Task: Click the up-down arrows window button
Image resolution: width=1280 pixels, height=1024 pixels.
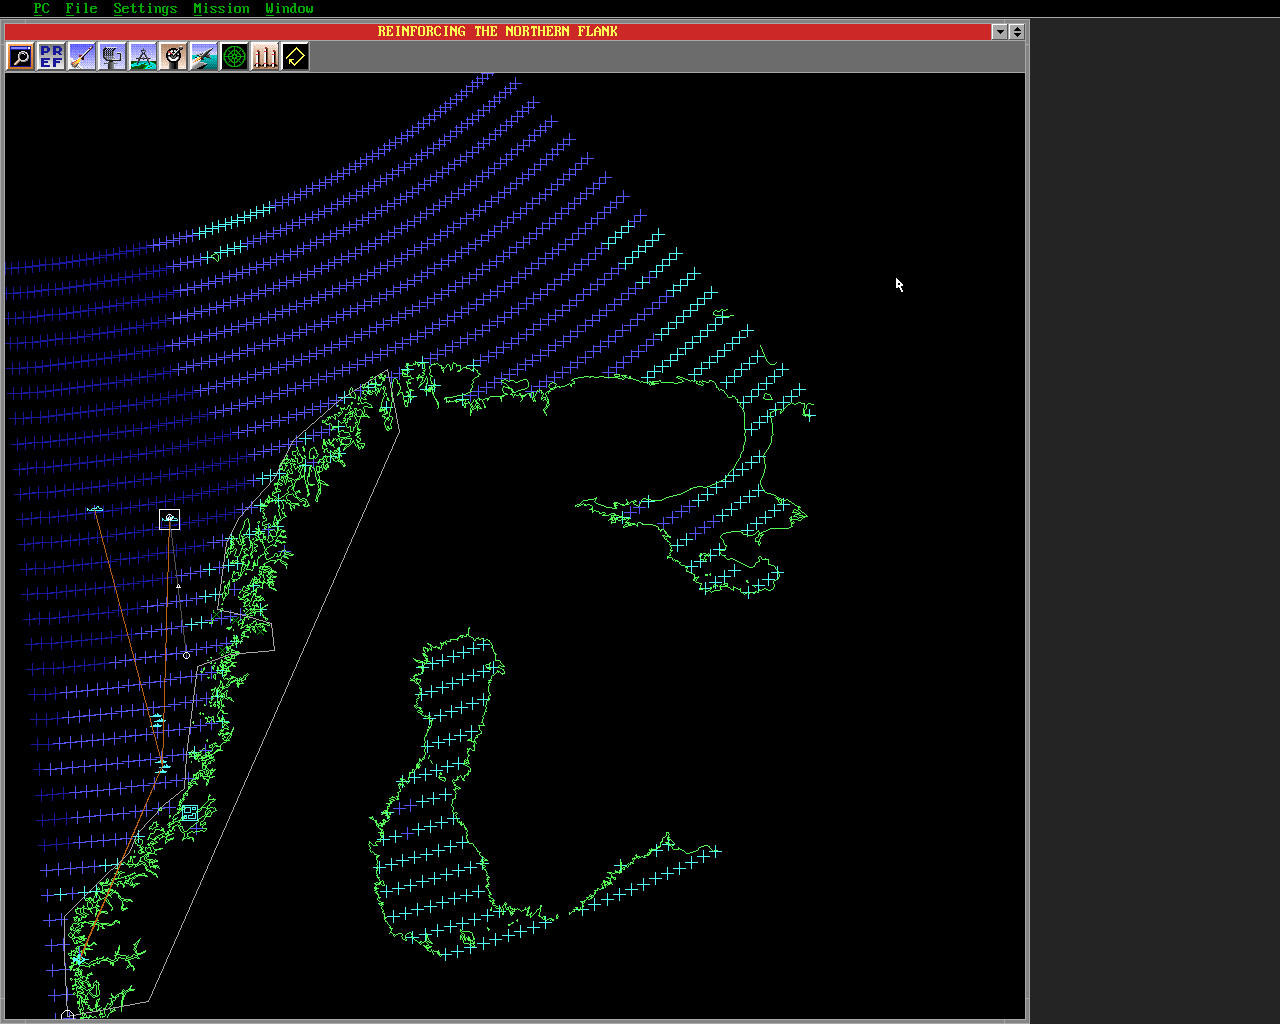Action: 1017,32
